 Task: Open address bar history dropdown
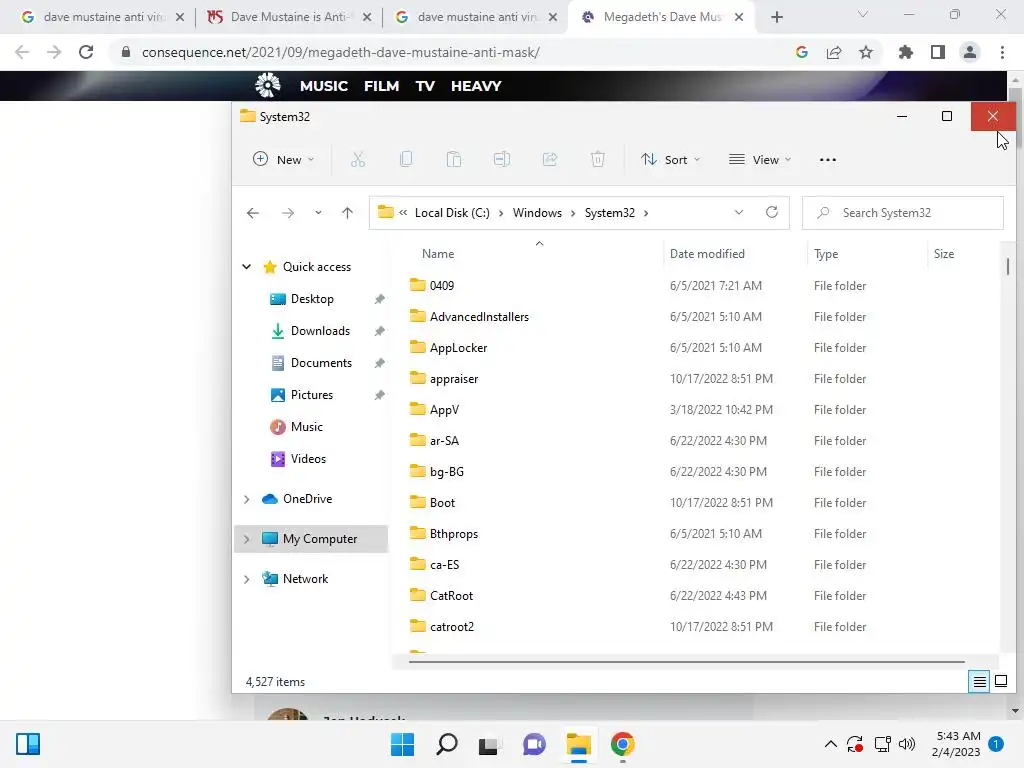pos(739,212)
